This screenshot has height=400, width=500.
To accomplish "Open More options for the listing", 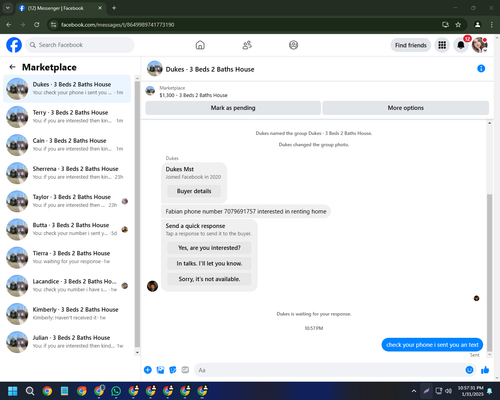I will [x=406, y=108].
